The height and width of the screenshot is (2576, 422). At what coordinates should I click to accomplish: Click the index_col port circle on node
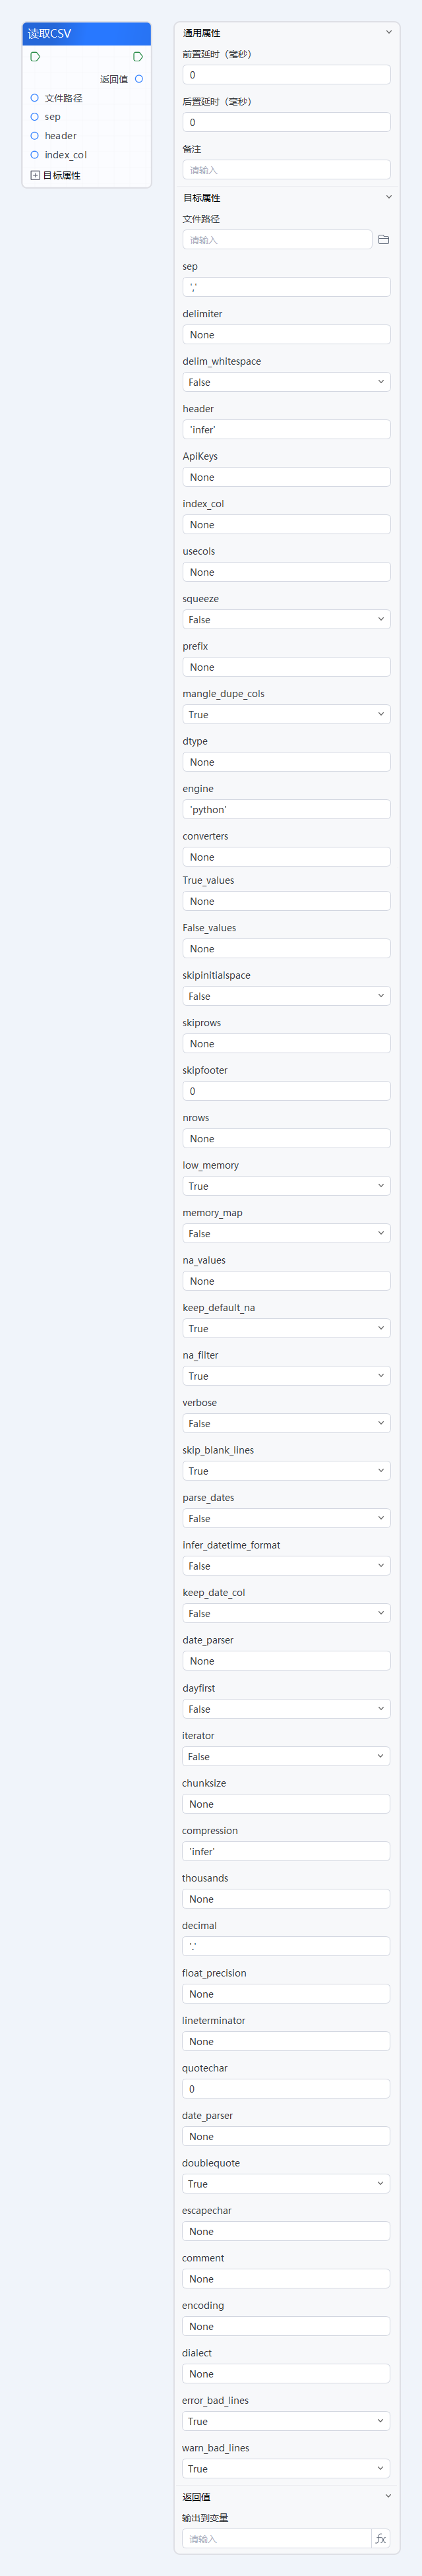tap(35, 155)
